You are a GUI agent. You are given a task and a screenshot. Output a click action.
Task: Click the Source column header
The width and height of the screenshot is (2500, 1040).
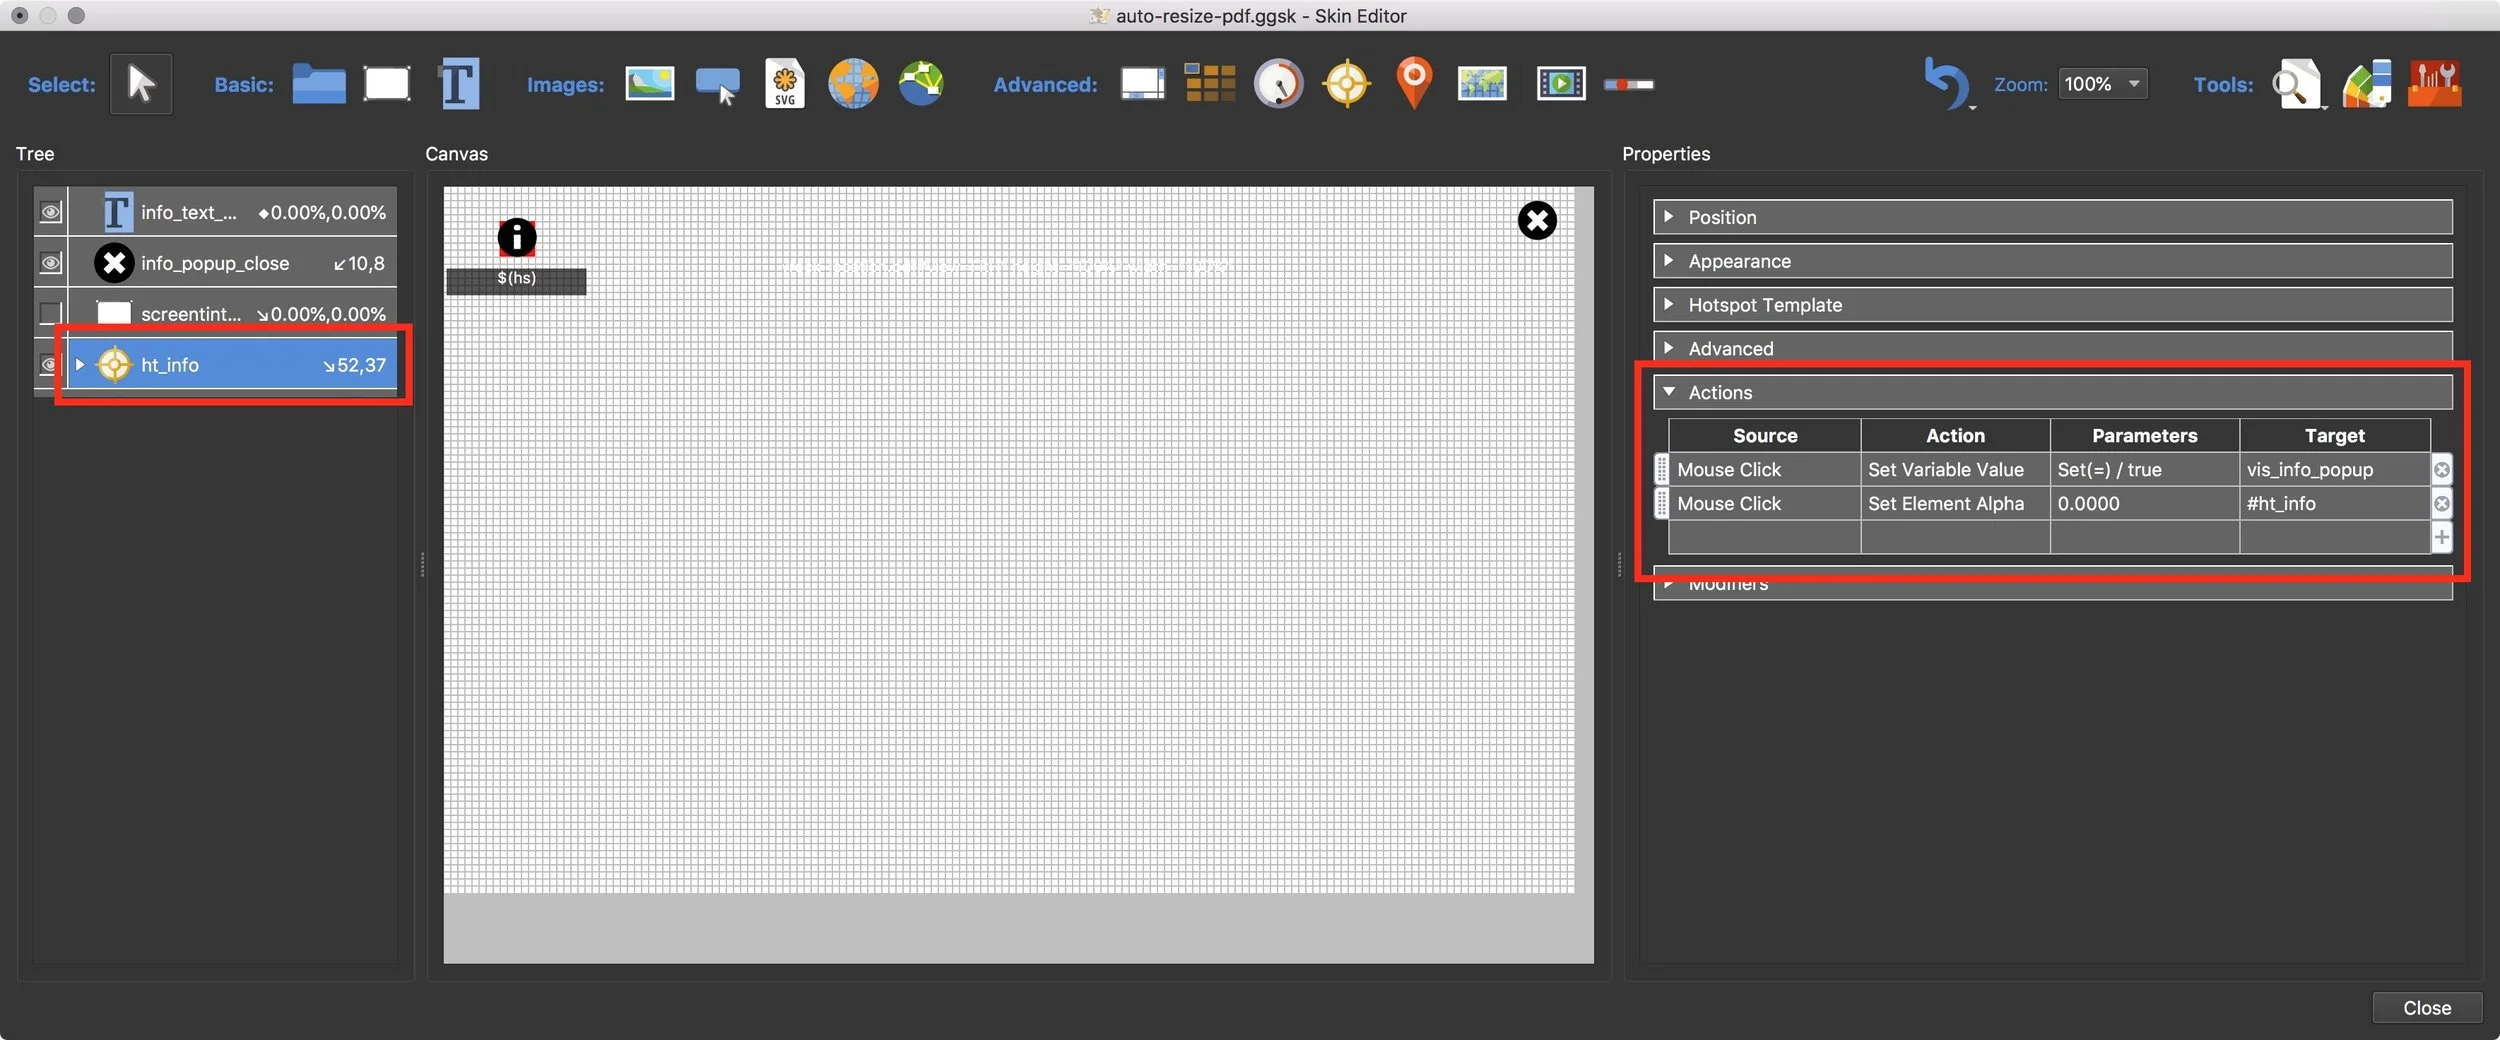[1764, 435]
